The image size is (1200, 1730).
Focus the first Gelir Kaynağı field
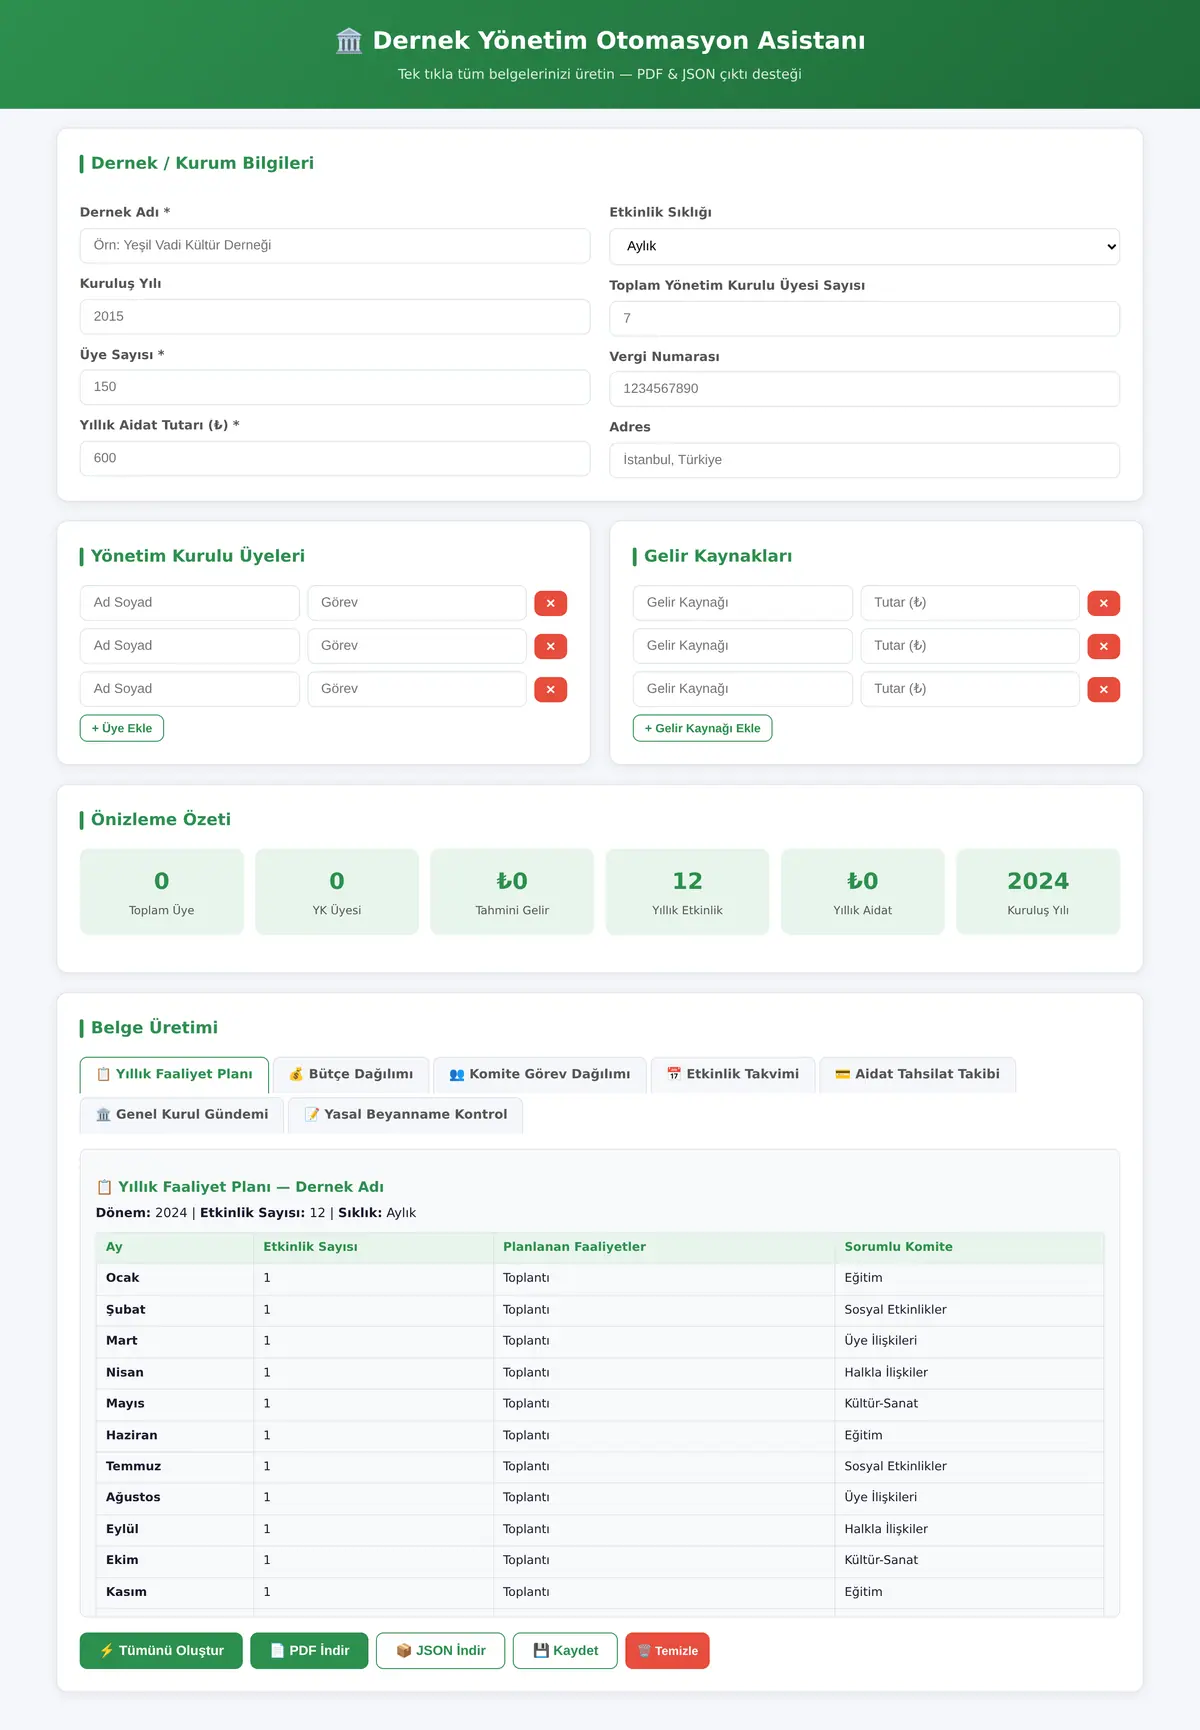(743, 603)
